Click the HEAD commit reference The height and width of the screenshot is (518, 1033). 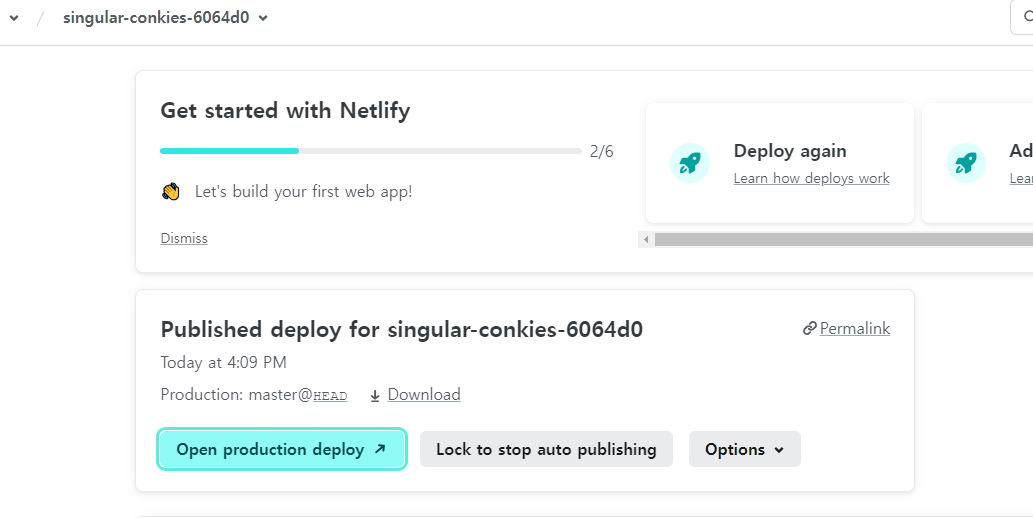click(330, 396)
